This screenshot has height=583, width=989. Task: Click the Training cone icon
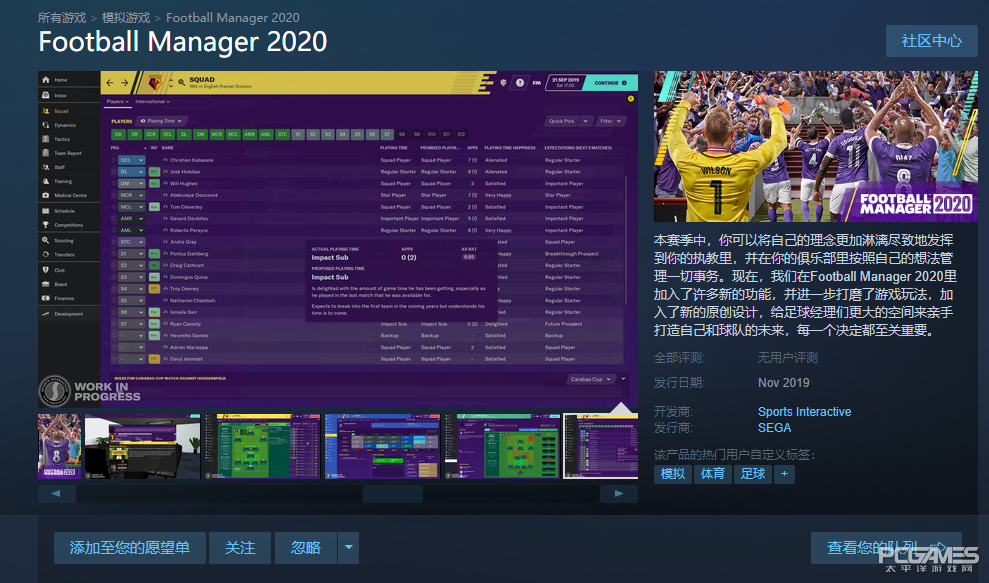click(x=45, y=181)
